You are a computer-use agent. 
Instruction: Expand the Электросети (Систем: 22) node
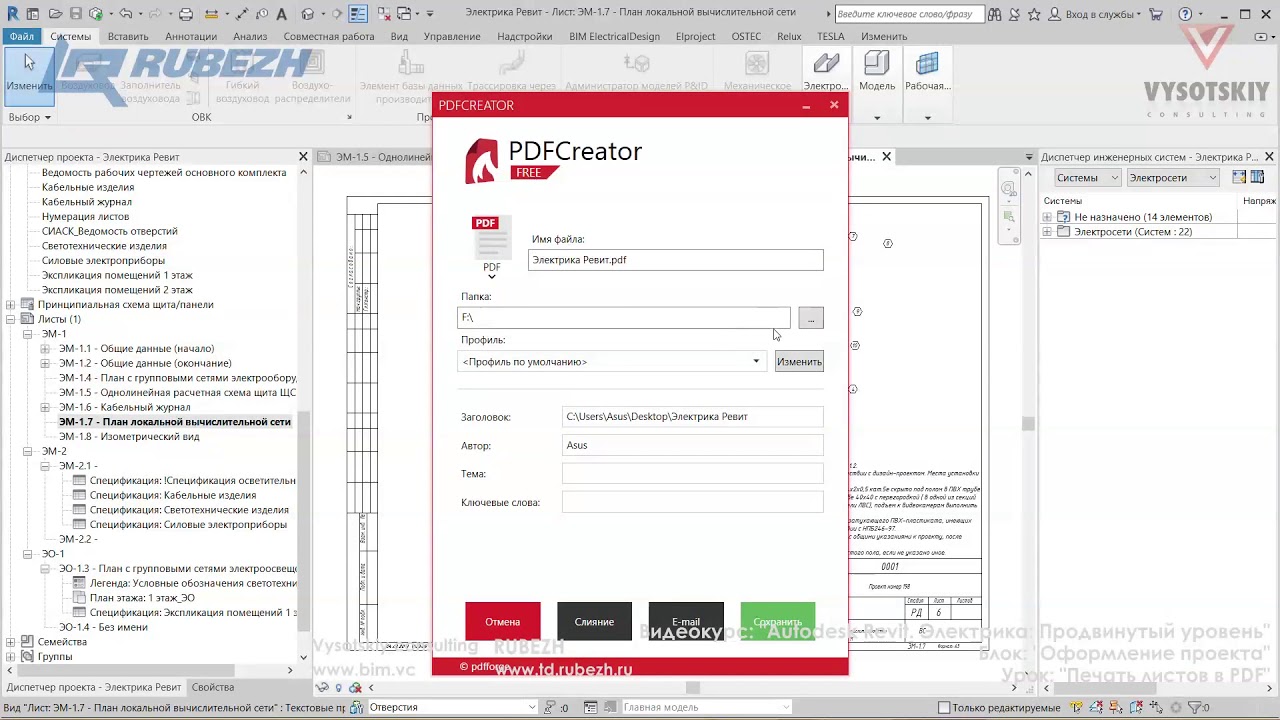(x=1048, y=232)
